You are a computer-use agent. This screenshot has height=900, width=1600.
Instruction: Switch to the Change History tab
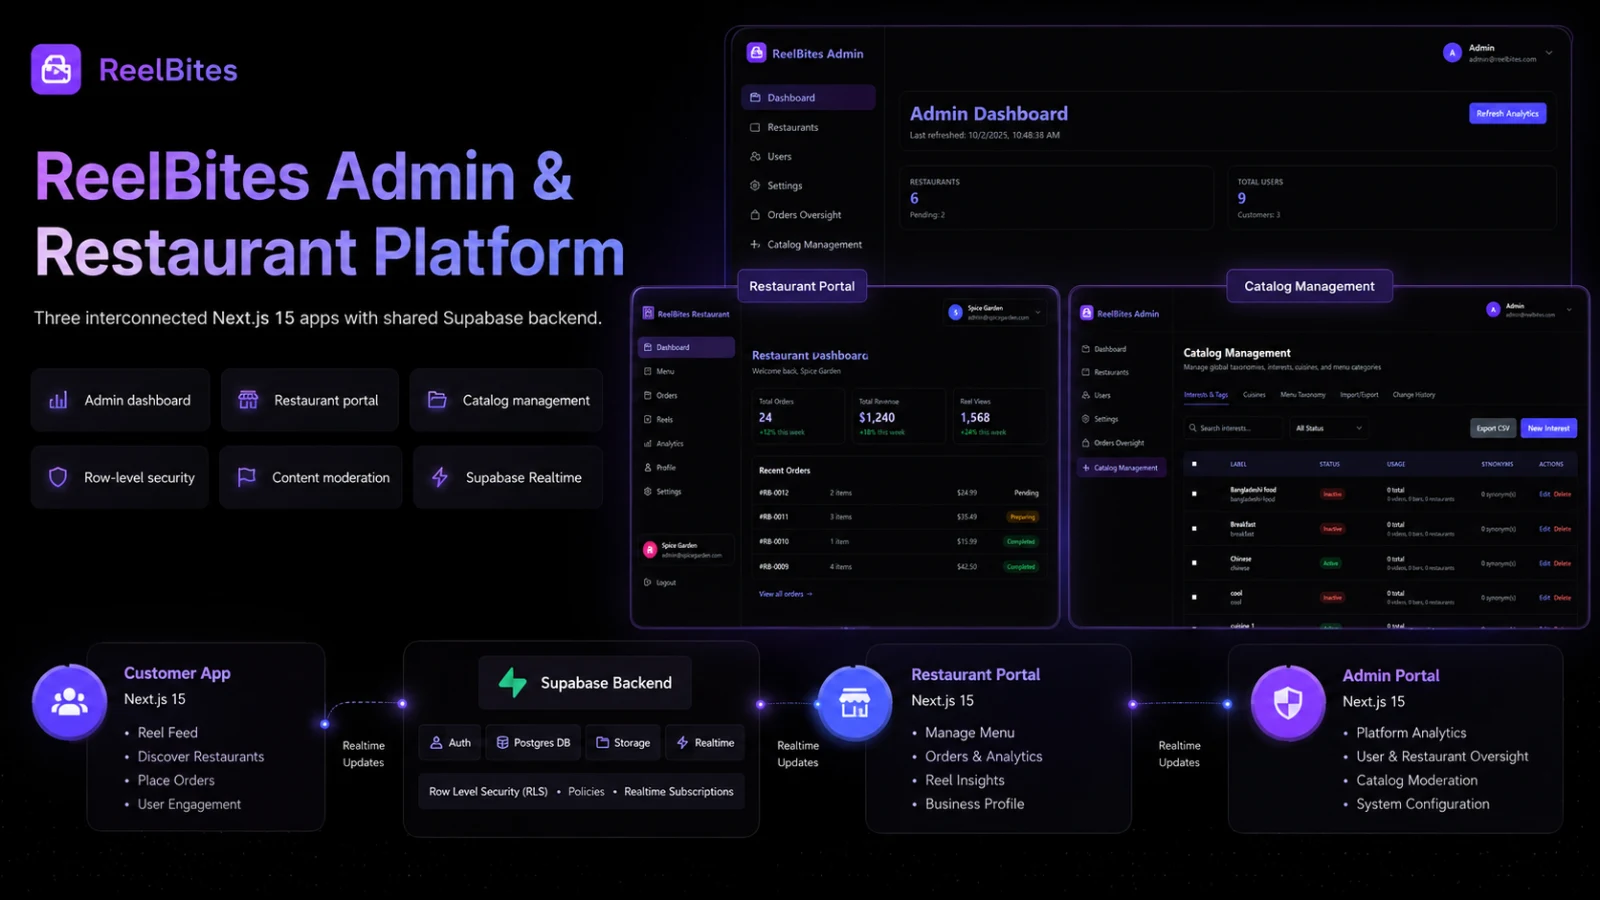[x=1414, y=395]
